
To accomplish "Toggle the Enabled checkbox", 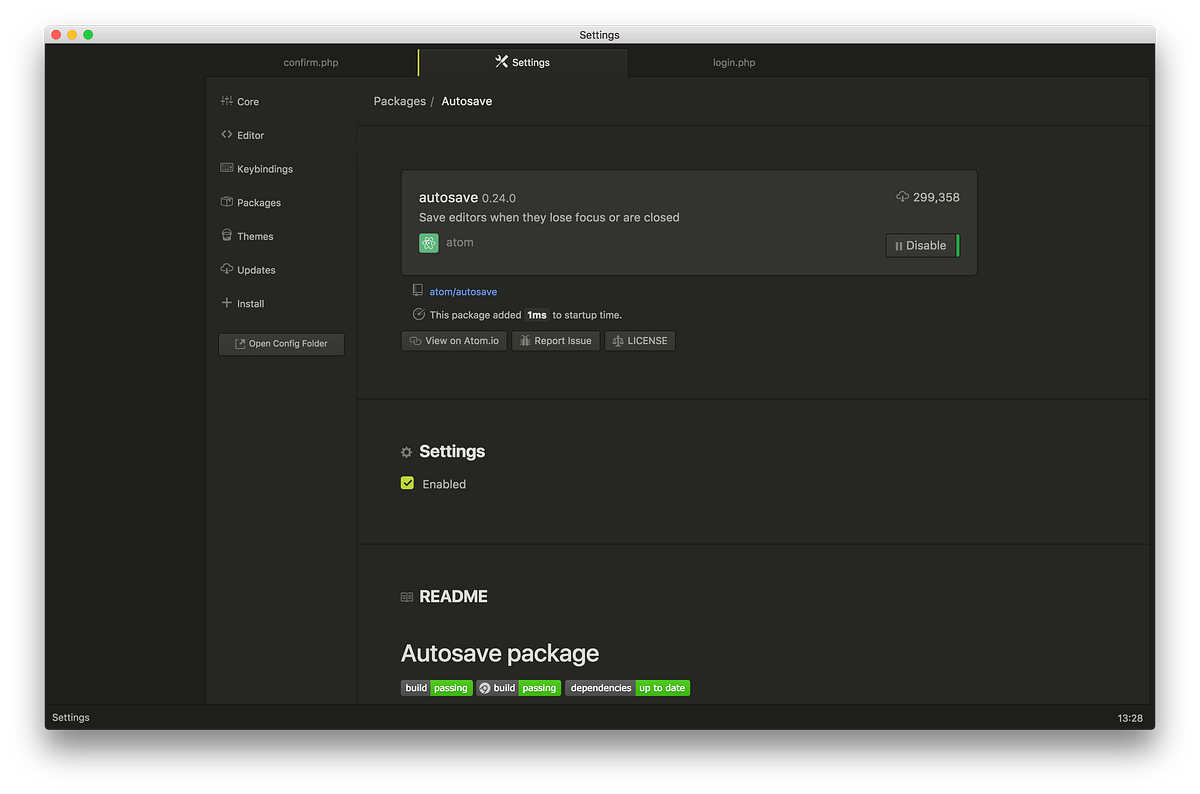I will 407,483.
